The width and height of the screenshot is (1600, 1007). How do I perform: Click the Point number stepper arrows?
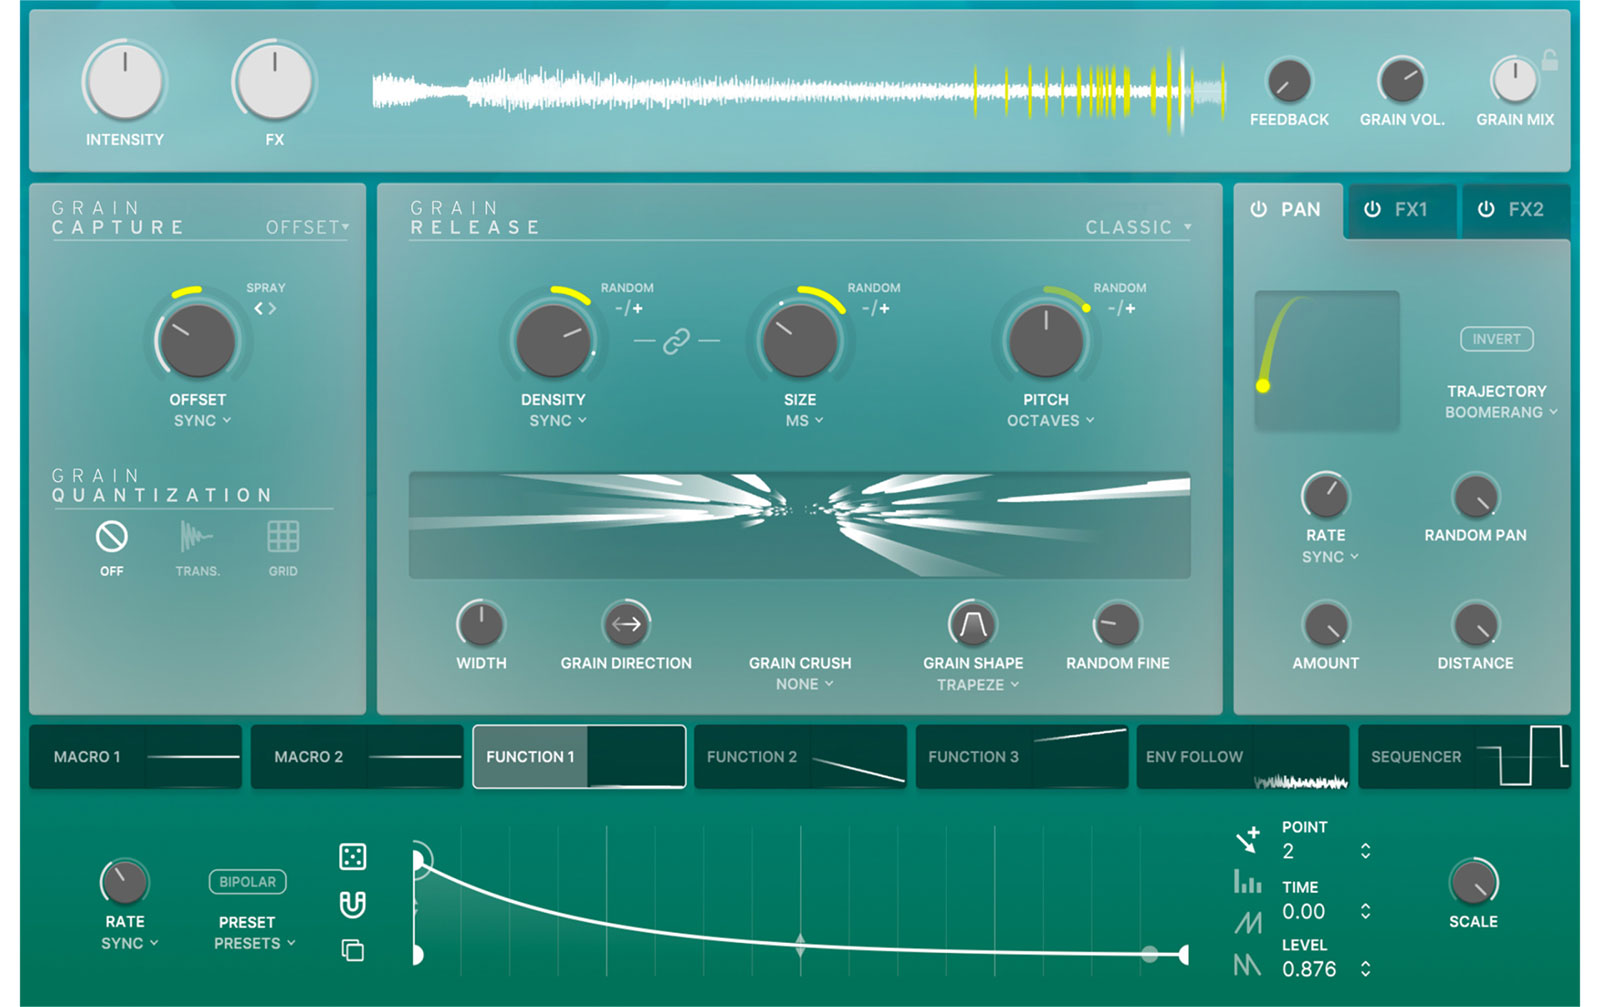(x=1365, y=851)
